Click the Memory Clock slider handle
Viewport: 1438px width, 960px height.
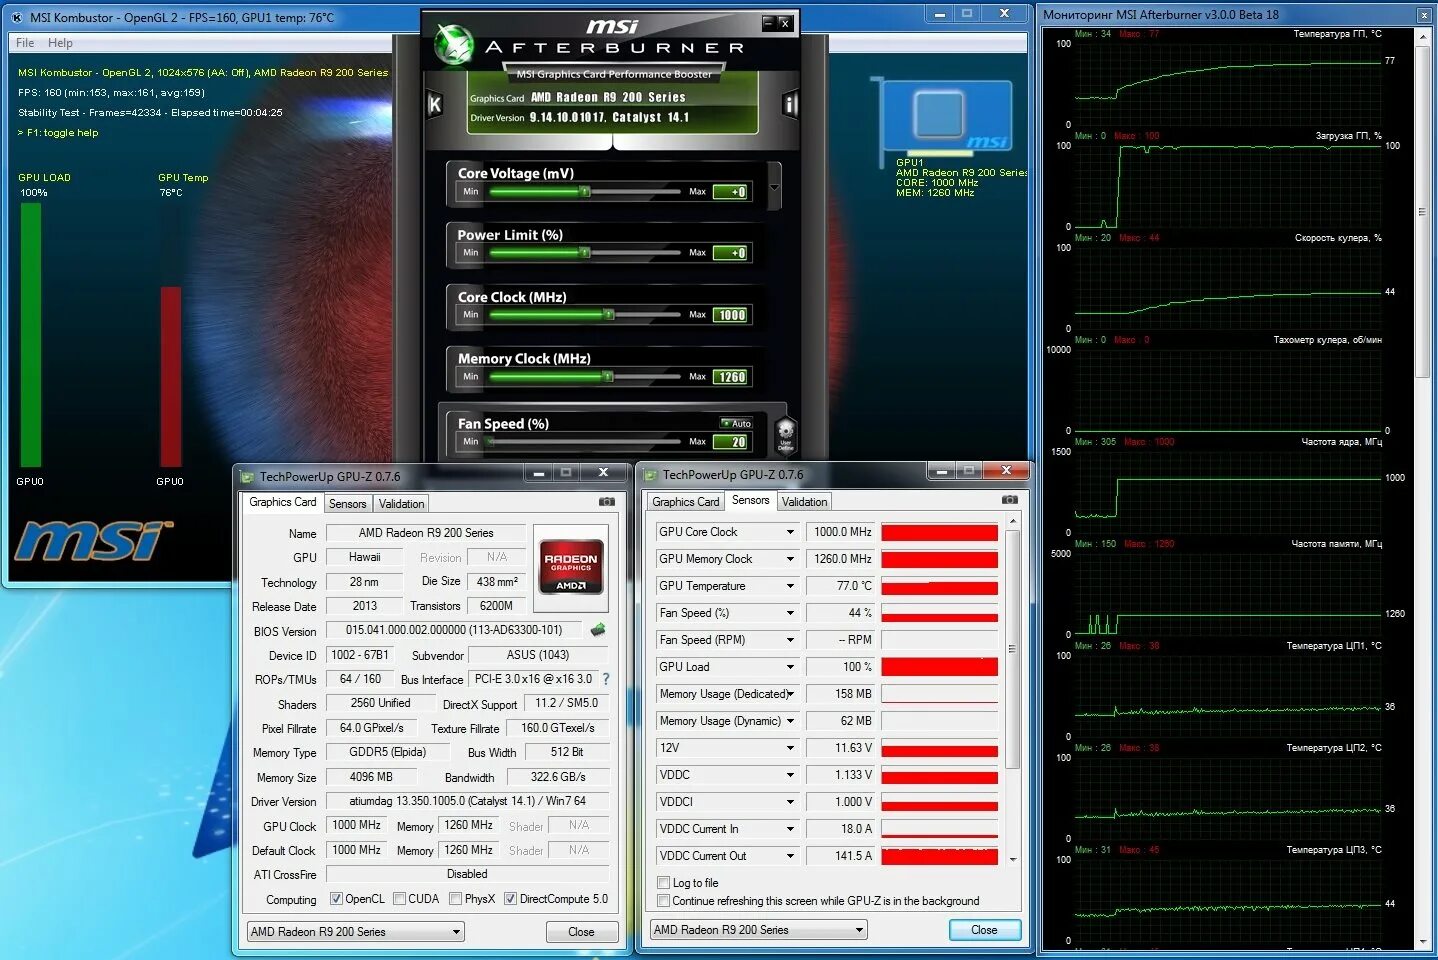click(x=607, y=377)
